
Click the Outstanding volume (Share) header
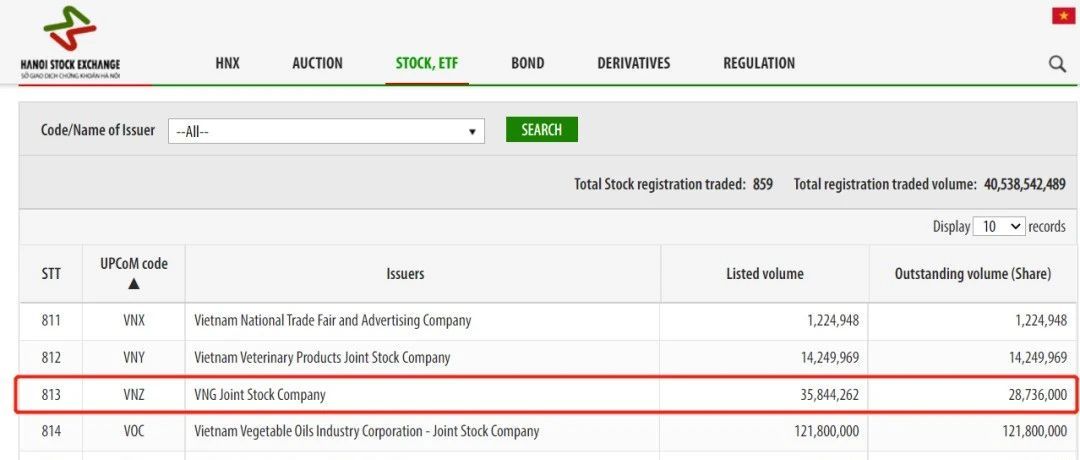coord(972,274)
